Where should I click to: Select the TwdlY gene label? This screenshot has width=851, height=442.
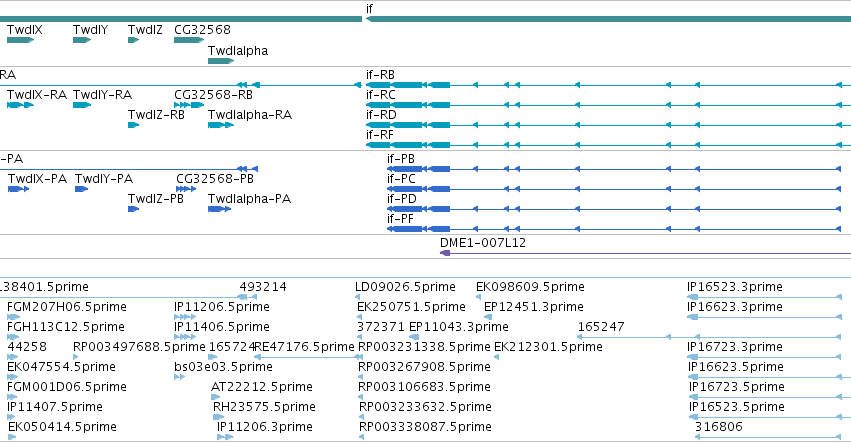[90, 30]
